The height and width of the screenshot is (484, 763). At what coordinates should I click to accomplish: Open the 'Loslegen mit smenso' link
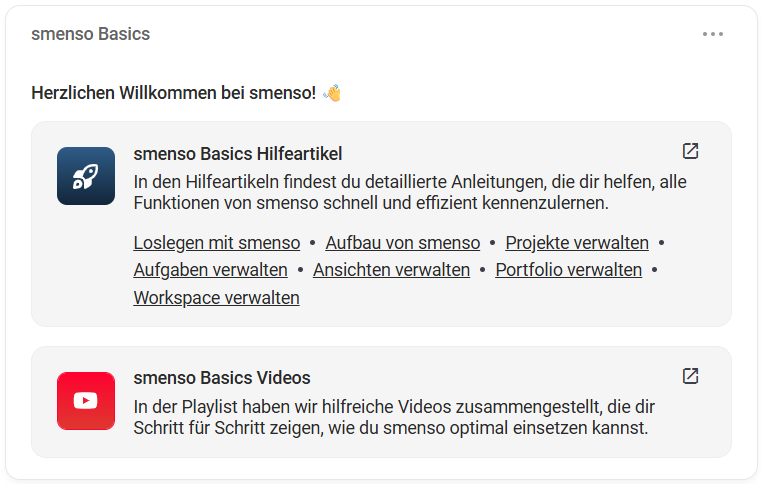(216, 243)
